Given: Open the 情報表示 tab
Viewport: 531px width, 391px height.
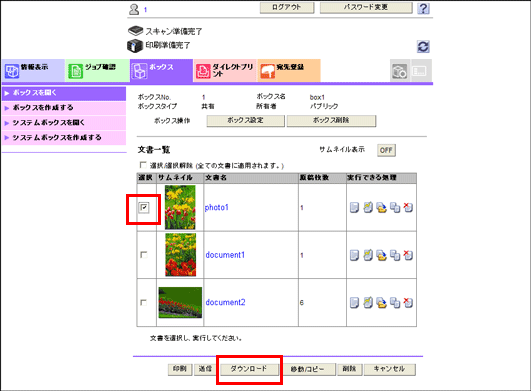Looking at the screenshot, I should click(x=33, y=70).
